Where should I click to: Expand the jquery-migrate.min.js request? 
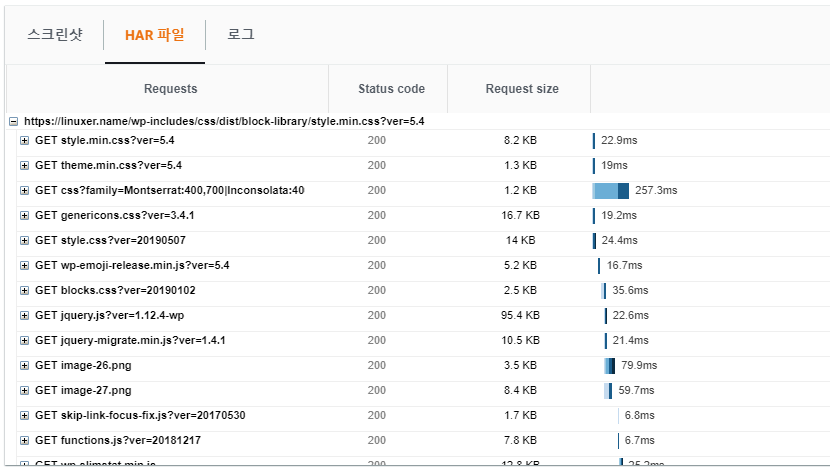pyautogui.click(x=25, y=341)
